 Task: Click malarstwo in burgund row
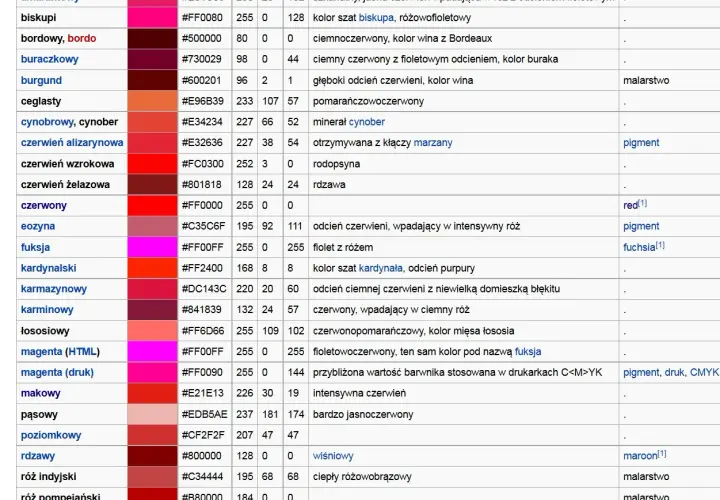click(x=646, y=80)
